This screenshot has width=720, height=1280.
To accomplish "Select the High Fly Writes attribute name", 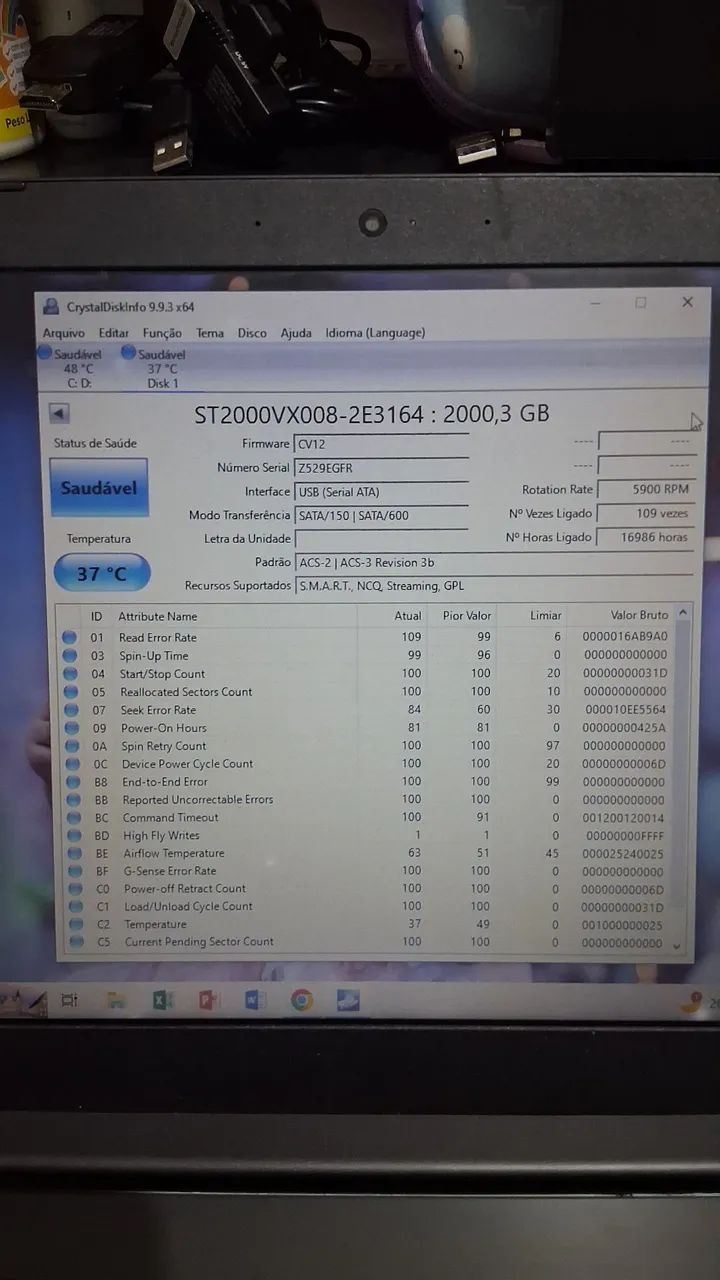I will [161, 836].
